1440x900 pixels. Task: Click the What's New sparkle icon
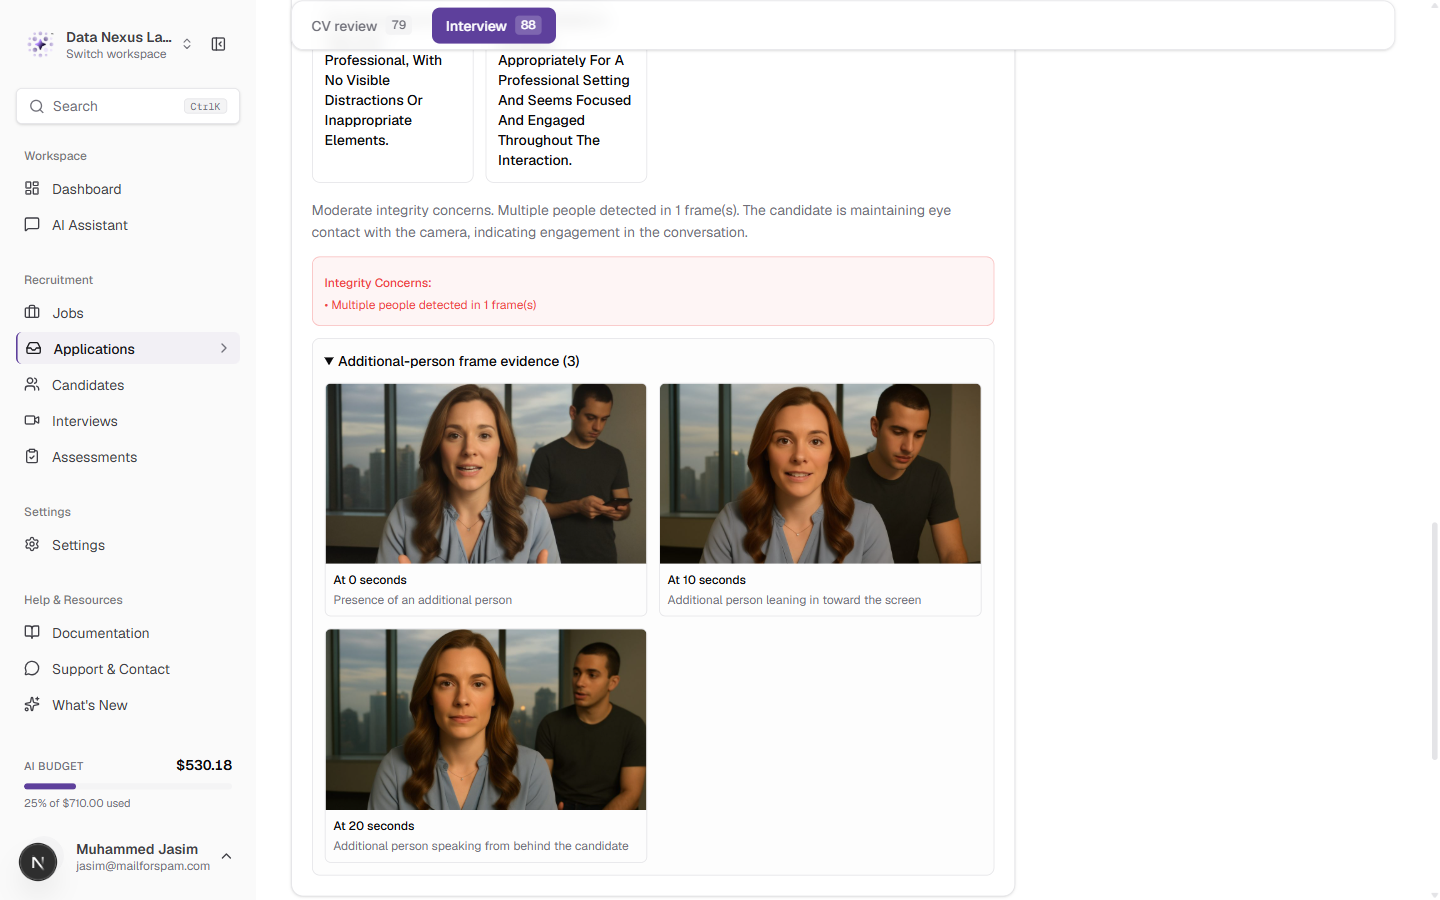pyautogui.click(x=32, y=704)
